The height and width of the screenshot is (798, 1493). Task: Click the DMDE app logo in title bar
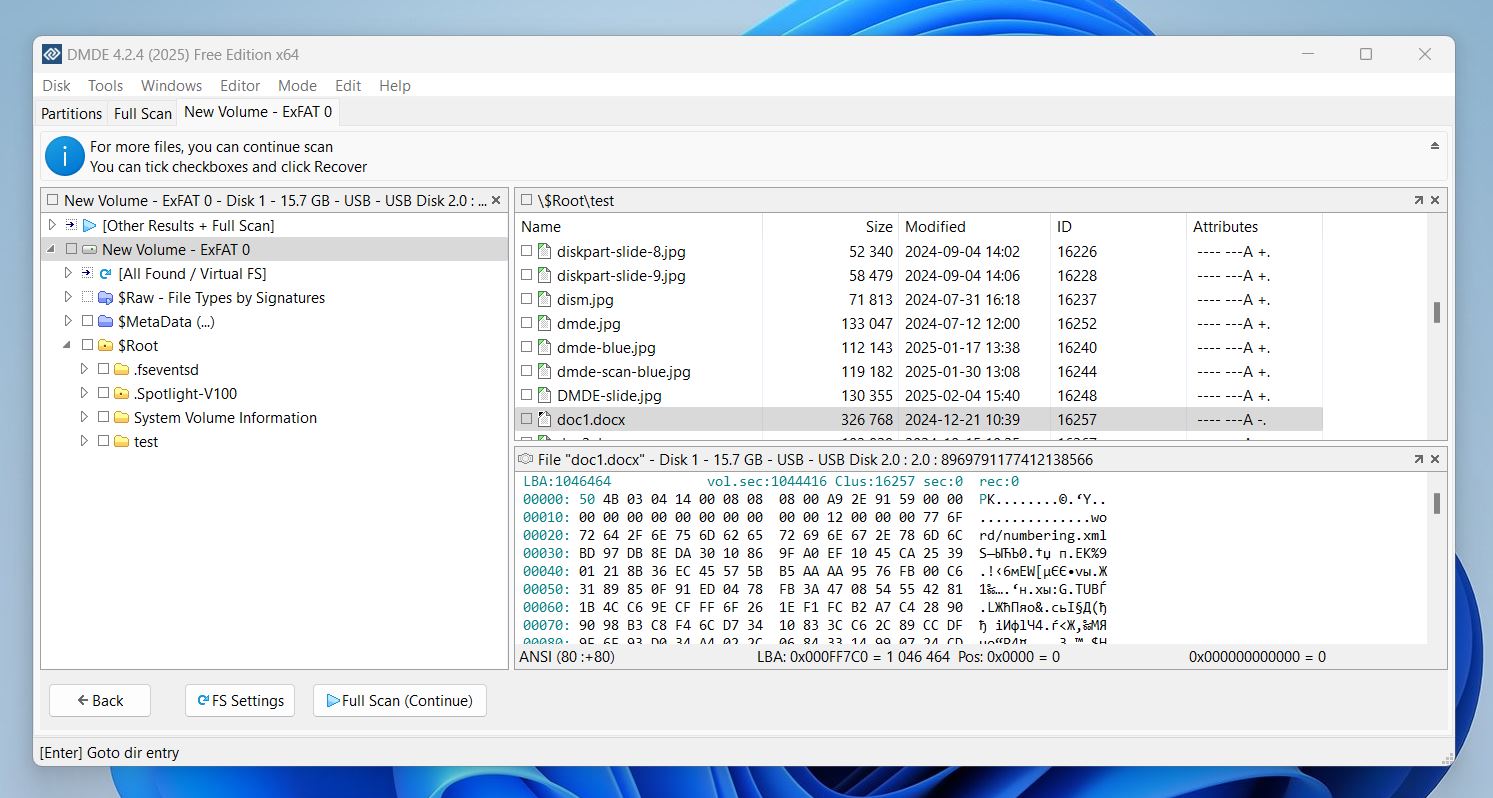click(x=52, y=54)
